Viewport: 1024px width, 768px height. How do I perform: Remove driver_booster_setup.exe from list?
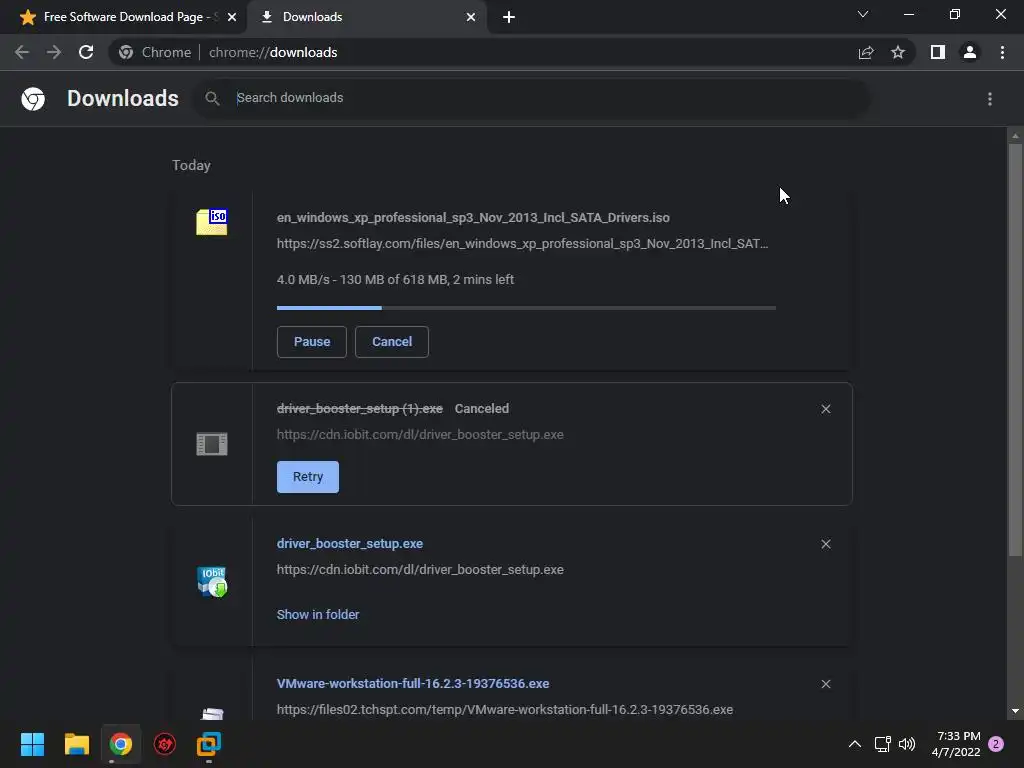[x=826, y=544]
